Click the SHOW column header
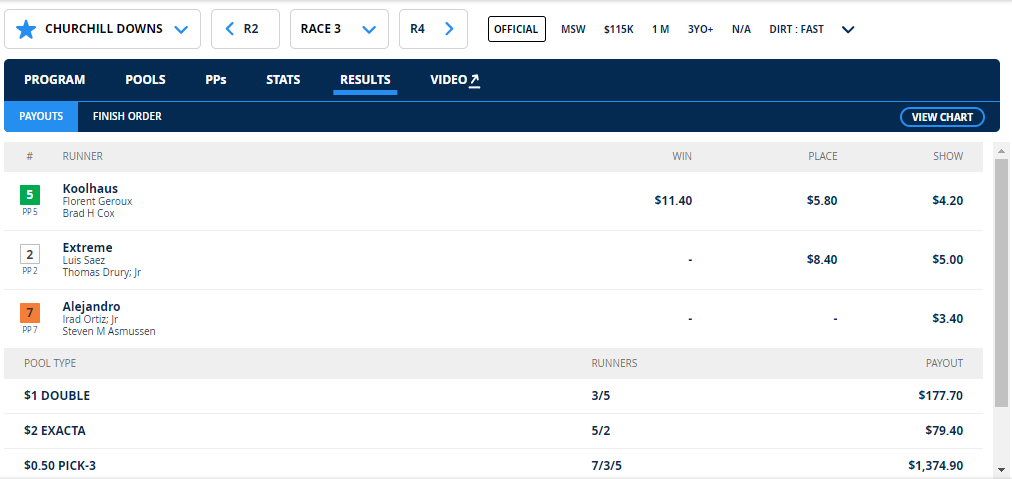 pos(948,156)
